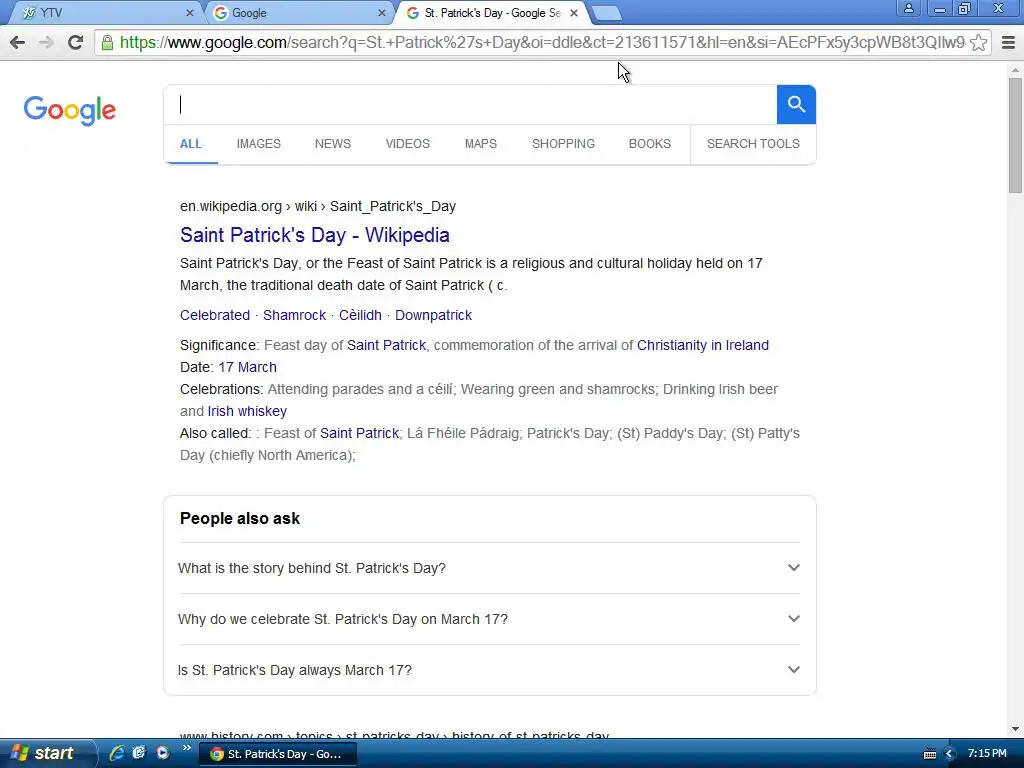Viewport: 1024px width, 768px height.
Task: Follow Saint Patrick link in Significance line
Action: coord(386,345)
